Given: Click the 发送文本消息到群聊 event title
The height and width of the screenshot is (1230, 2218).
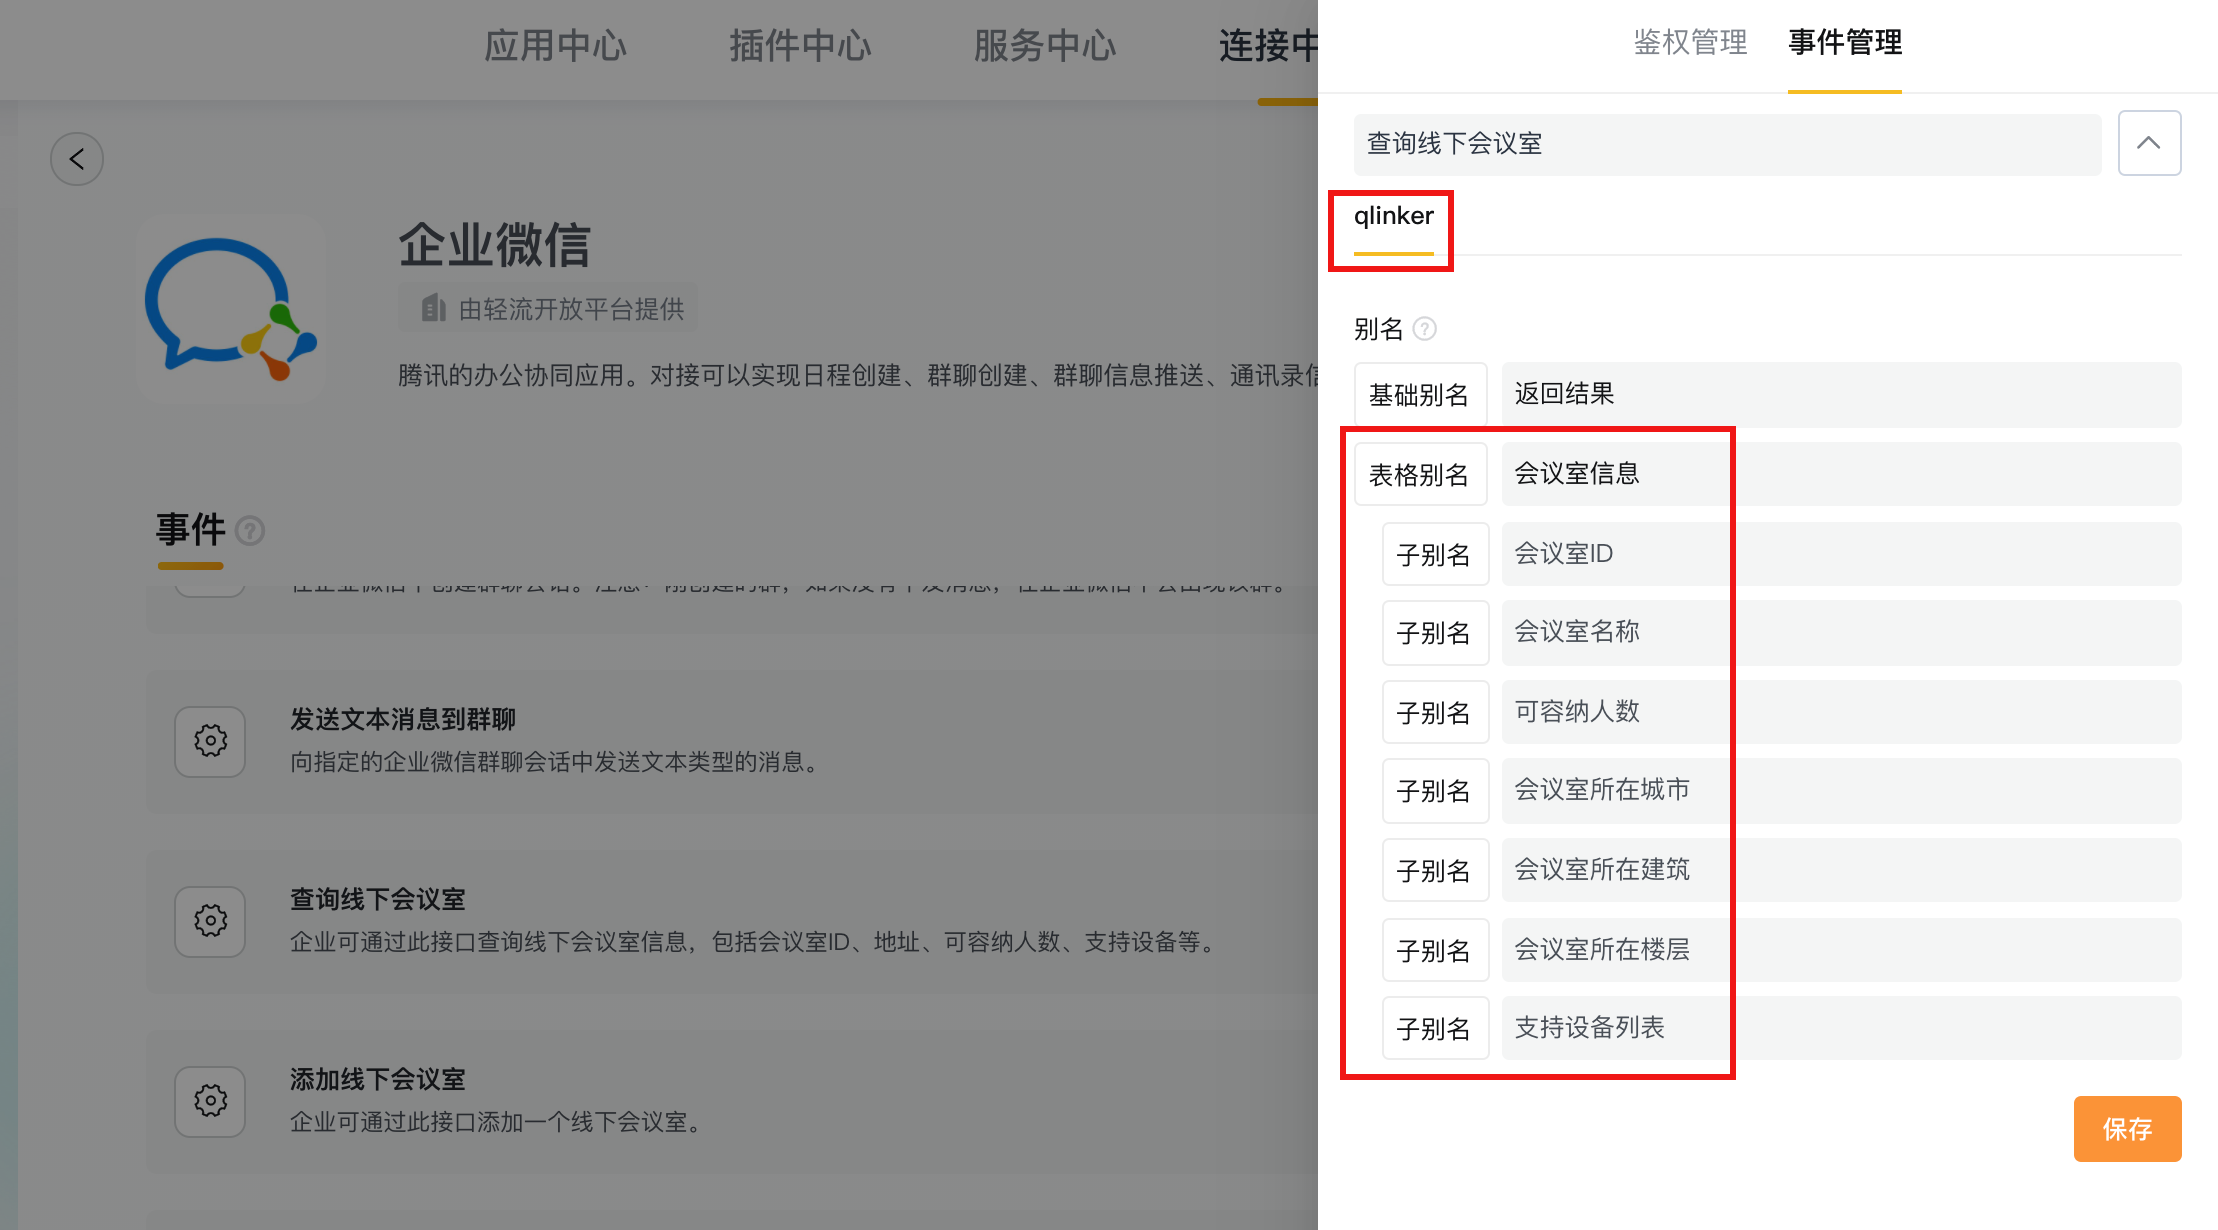Looking at the screenshot, I should (403, 719).
